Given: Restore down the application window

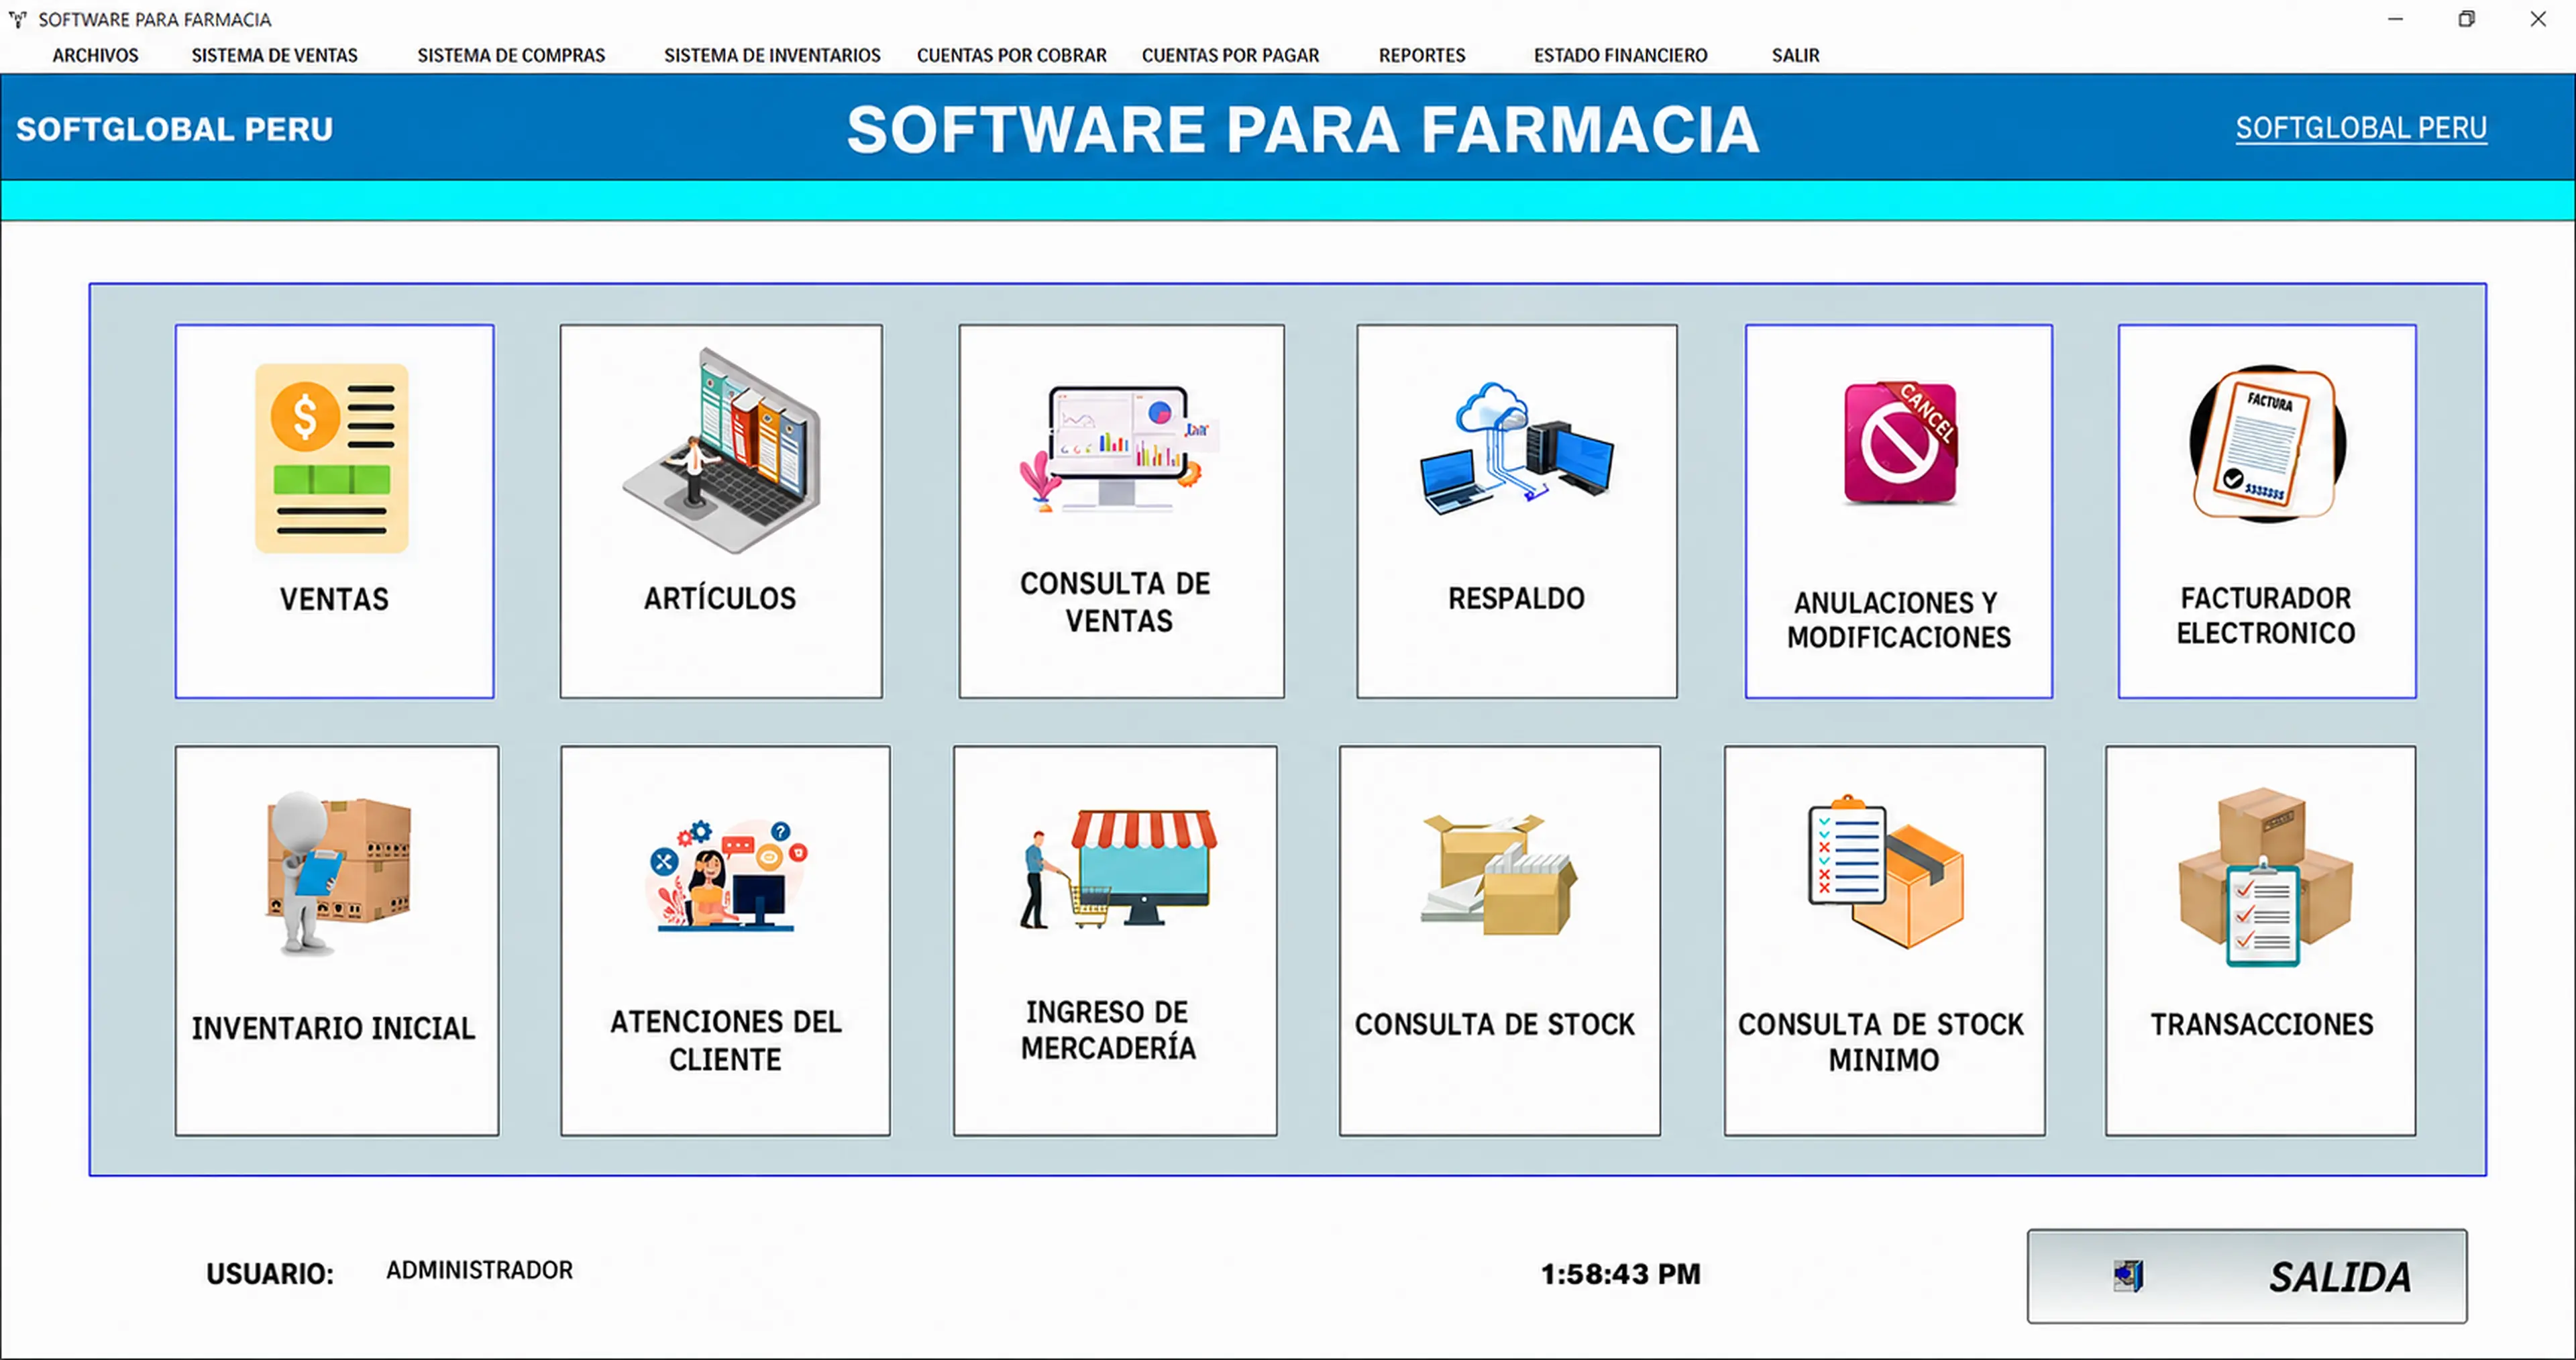Looking at the screenshot, I should (2466, 19).
